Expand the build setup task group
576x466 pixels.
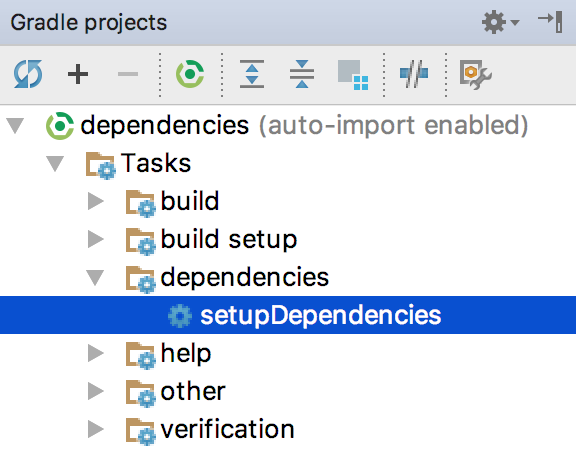96,239
